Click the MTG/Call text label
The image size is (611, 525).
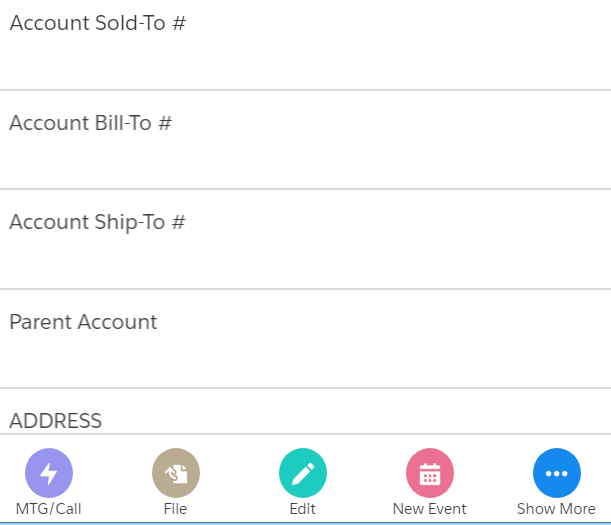[x=49, y=509]
